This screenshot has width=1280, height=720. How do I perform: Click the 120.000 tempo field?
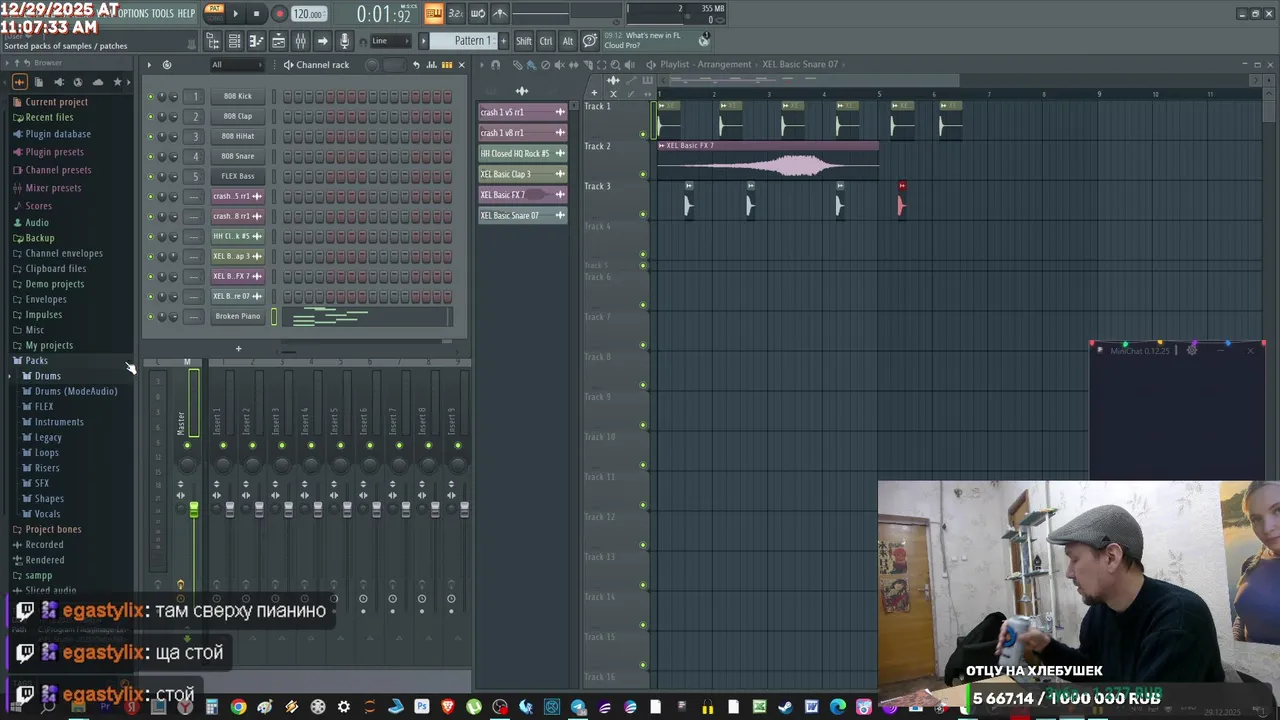click(x=309, y=14)
